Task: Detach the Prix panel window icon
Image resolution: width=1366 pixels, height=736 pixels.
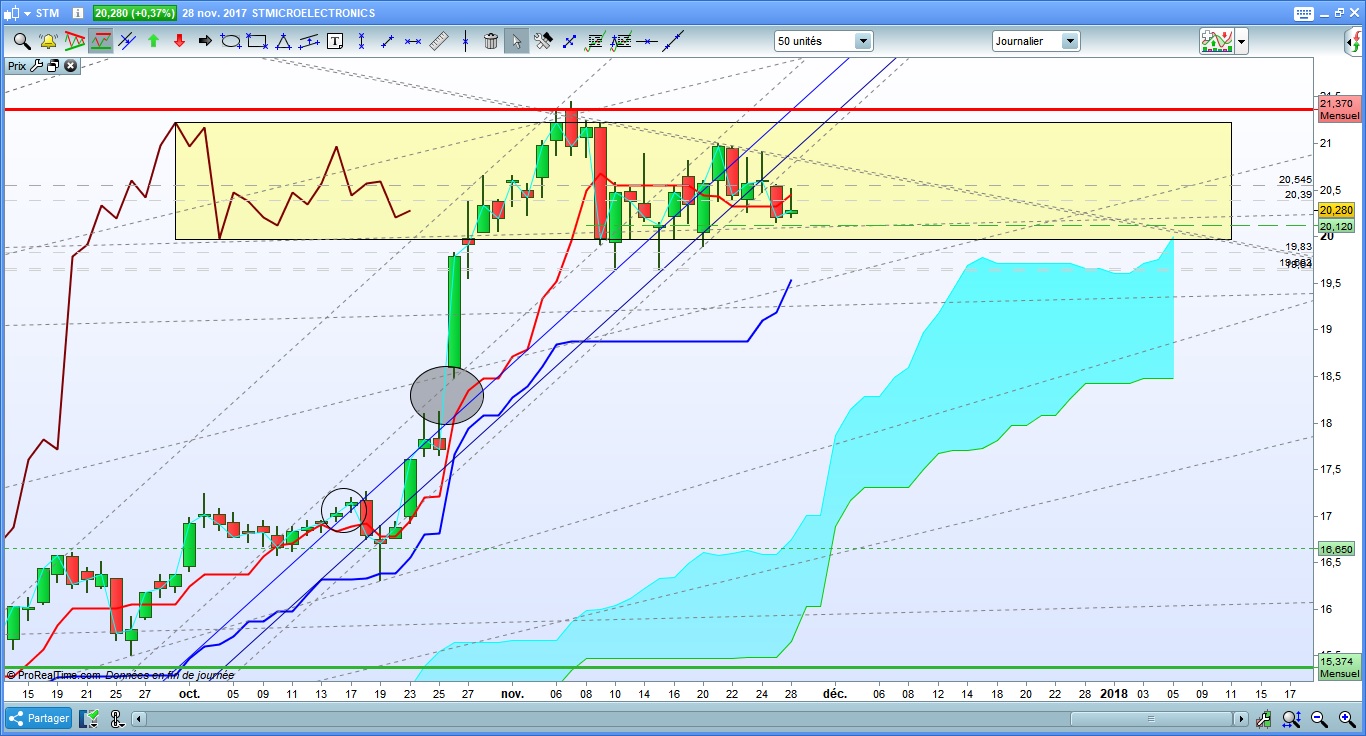Action: [x=53, y=66]
